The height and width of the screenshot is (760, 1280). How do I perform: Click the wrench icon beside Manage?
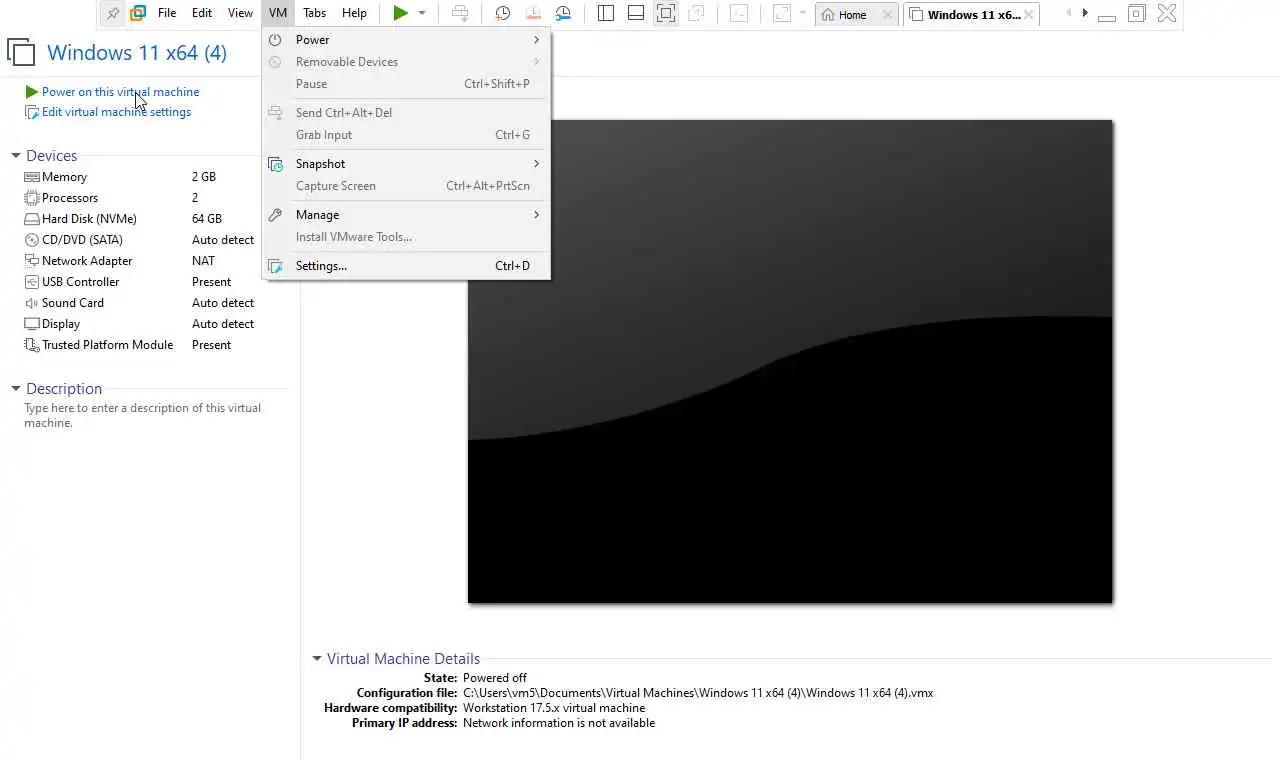[x=275, y=215]
